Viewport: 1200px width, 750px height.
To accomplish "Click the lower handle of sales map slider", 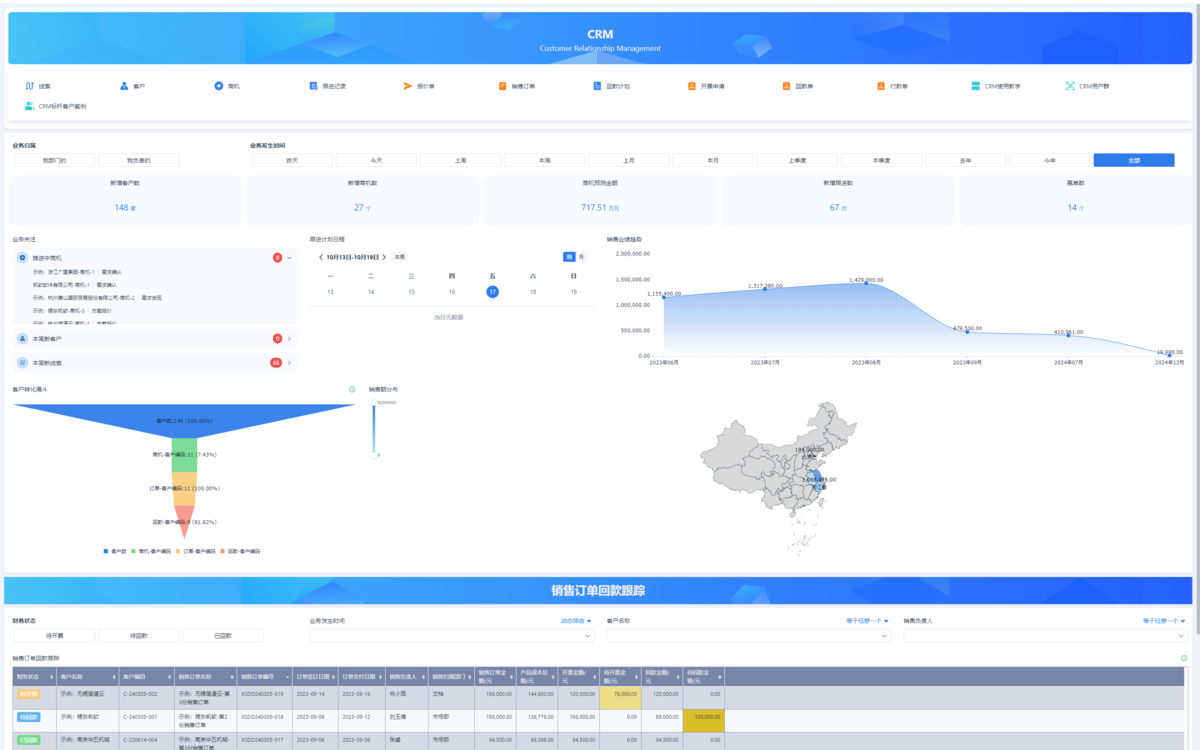I will pyautogui.click(x=375, y=455).
